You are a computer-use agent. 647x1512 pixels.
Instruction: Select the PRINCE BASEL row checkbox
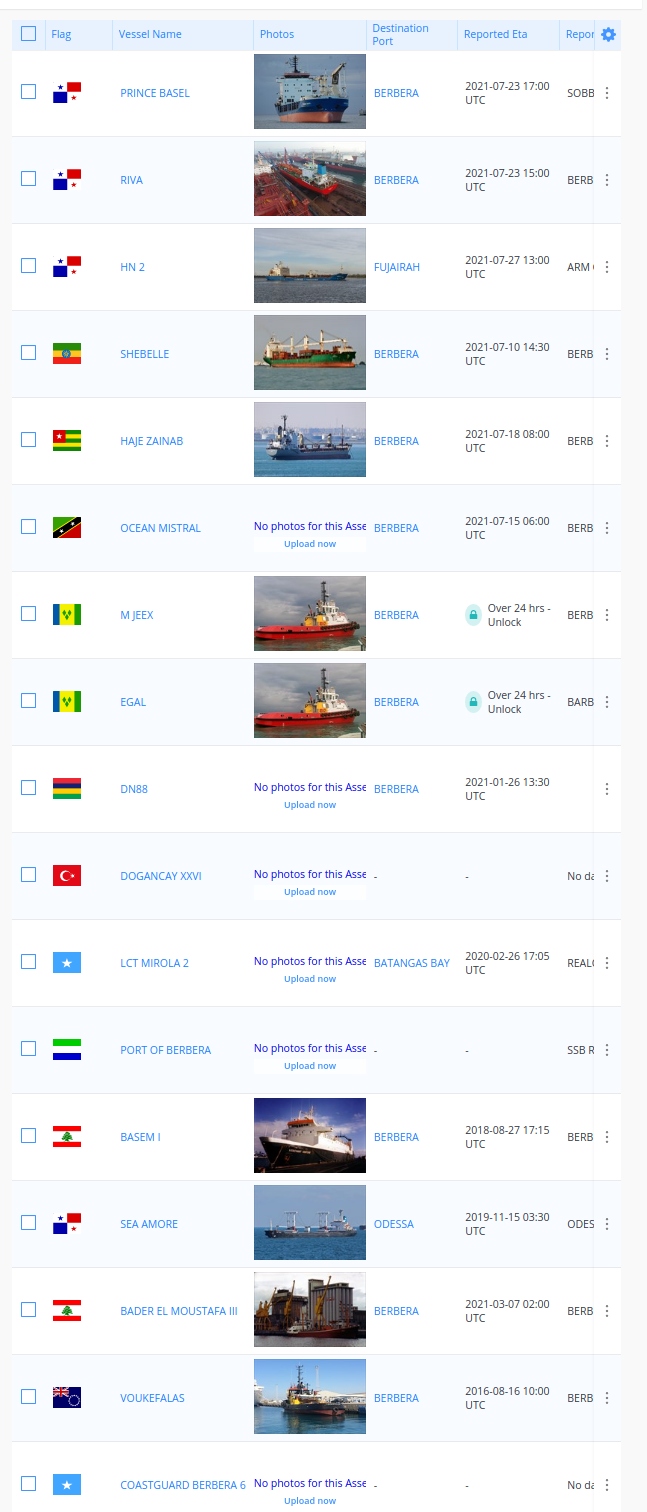28,93
